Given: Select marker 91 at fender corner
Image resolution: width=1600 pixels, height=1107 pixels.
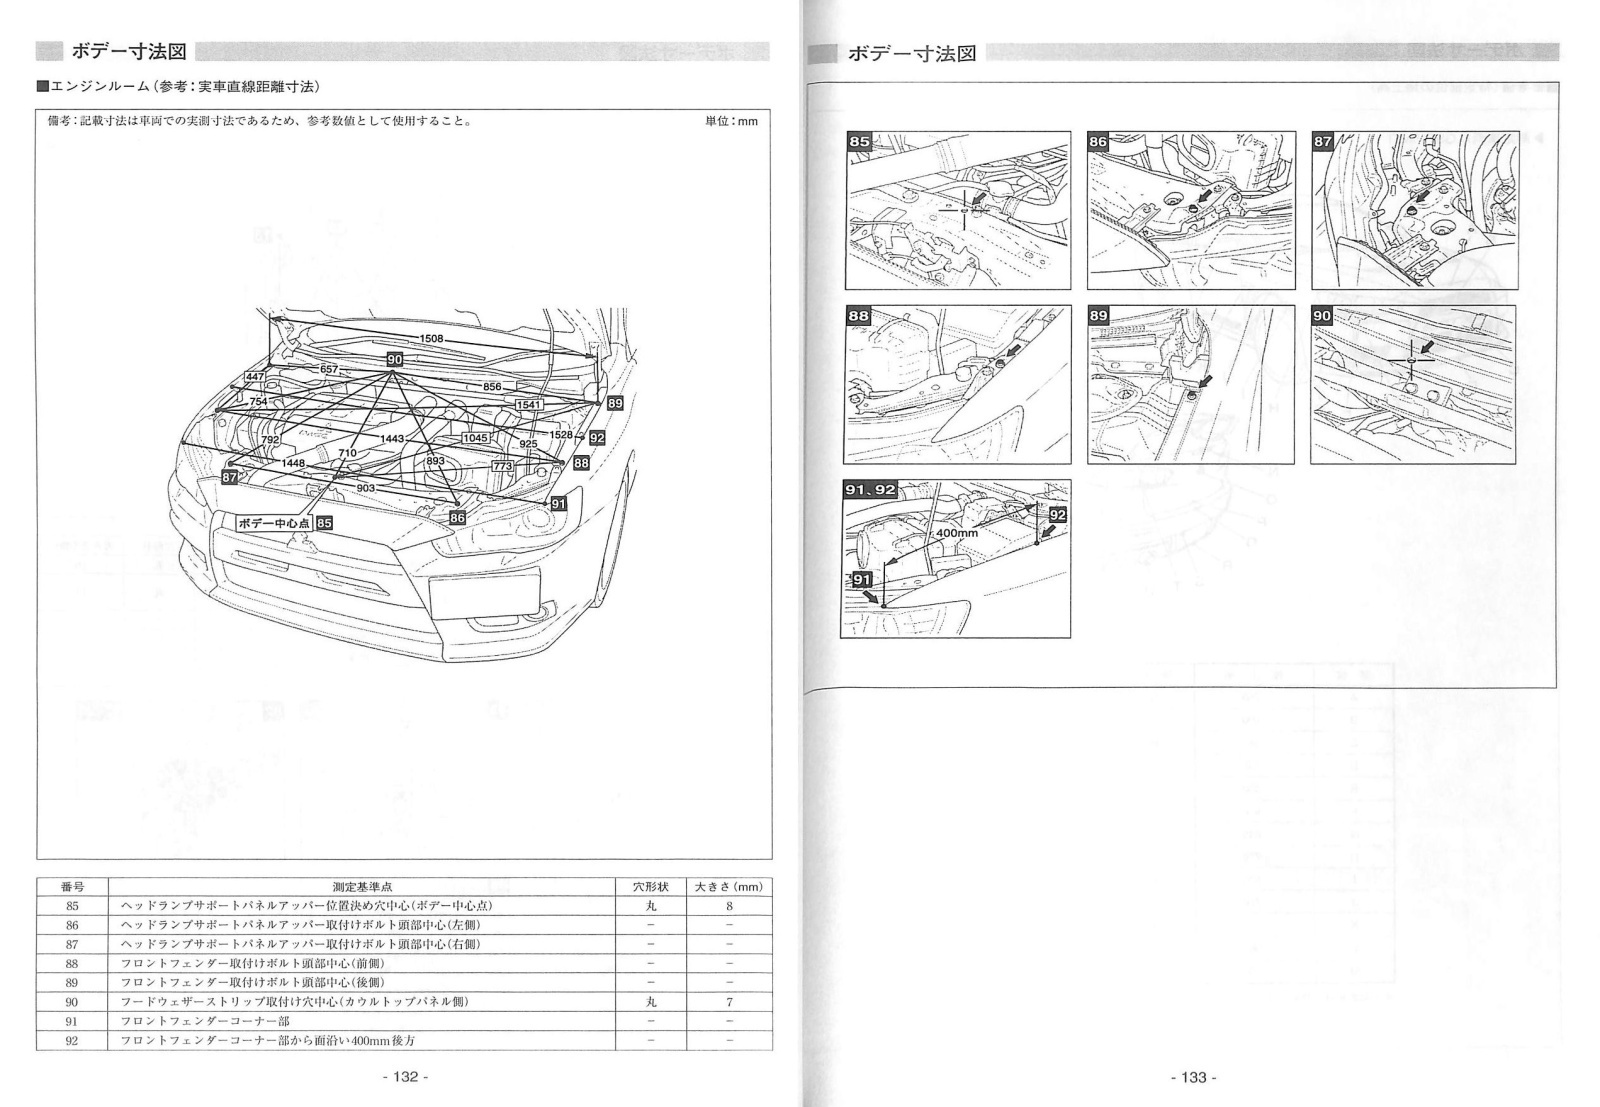Looking at the screenshot, I should 559,504.
